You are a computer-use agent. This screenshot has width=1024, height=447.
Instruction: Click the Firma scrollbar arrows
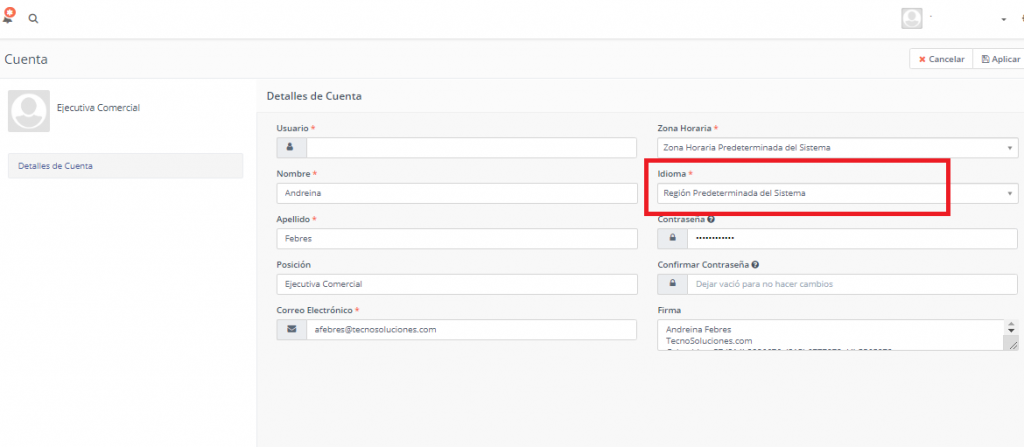(1011, 329)
